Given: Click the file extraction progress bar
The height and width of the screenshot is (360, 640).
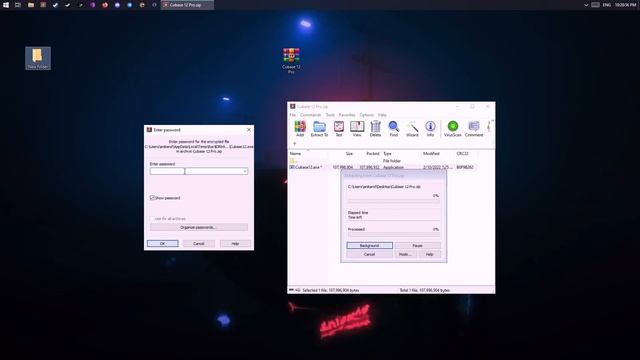Looking at the screenshot, I should (x=393, y=201).
